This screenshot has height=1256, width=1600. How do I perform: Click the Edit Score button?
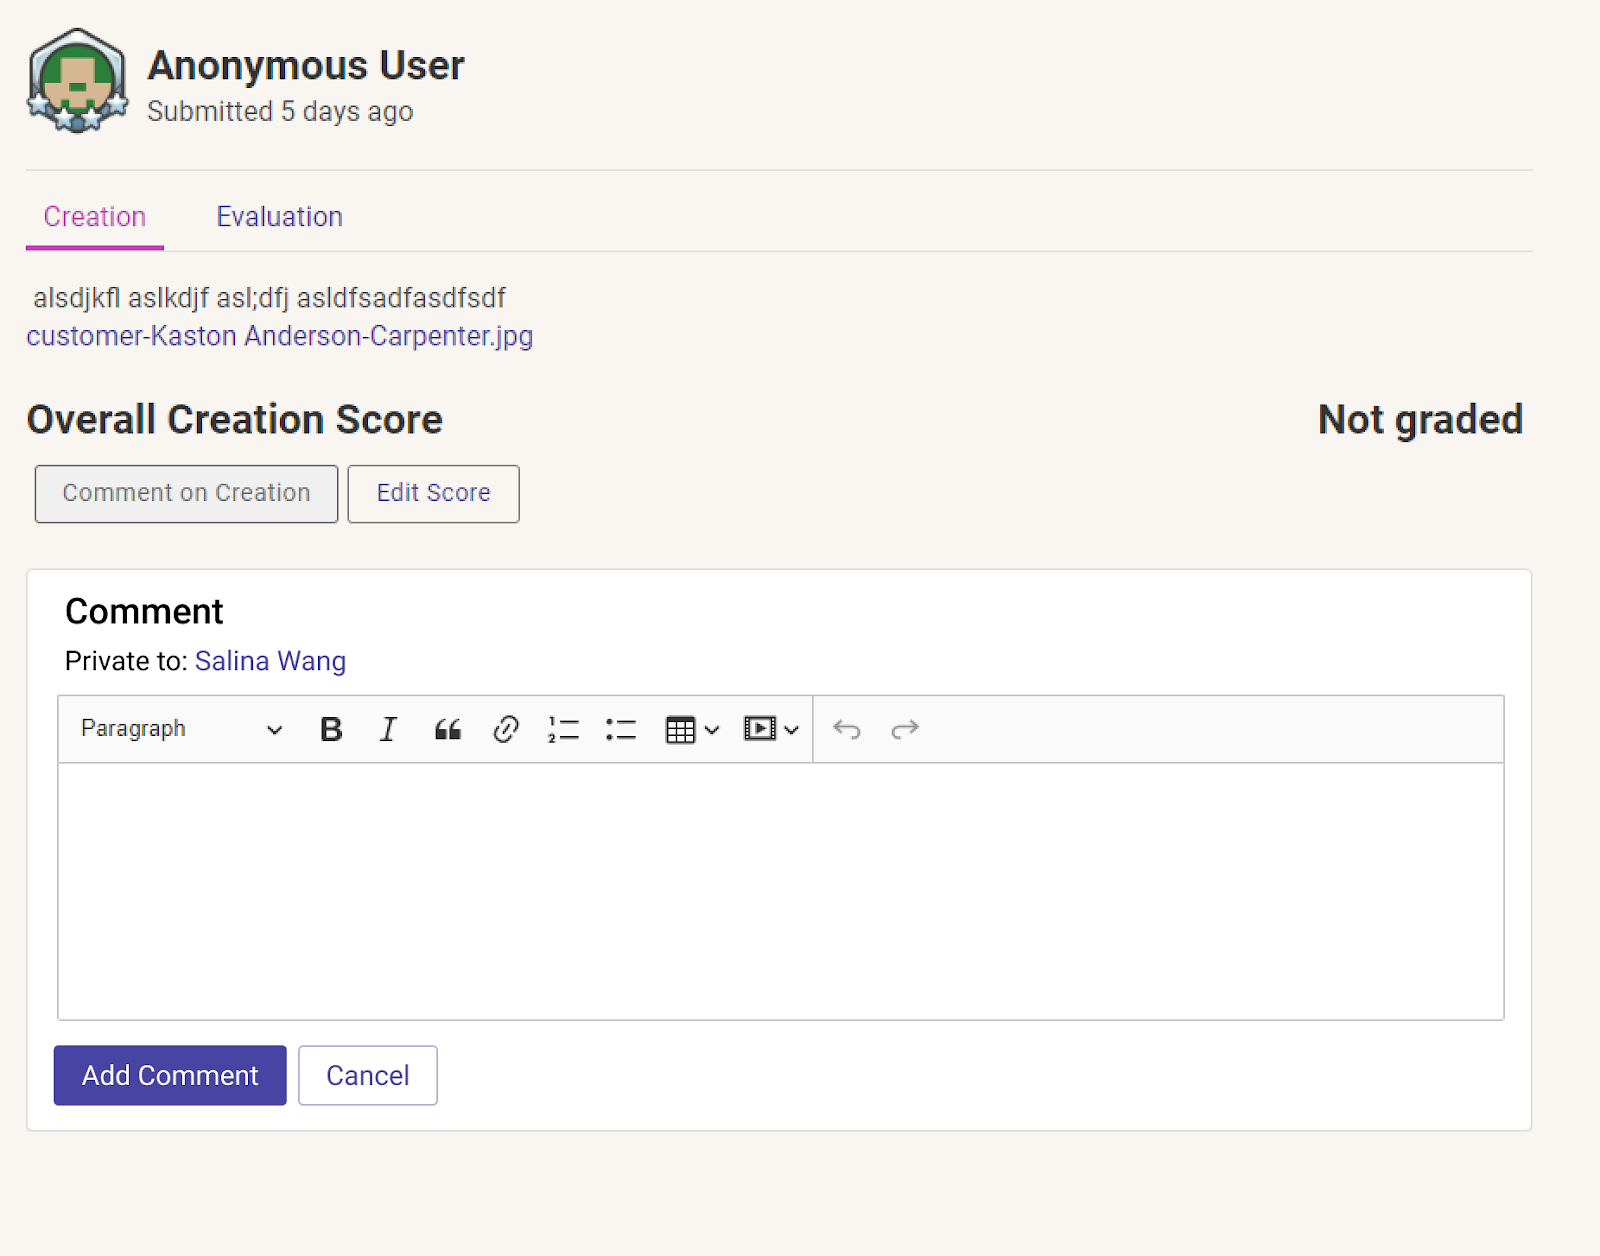433,493
